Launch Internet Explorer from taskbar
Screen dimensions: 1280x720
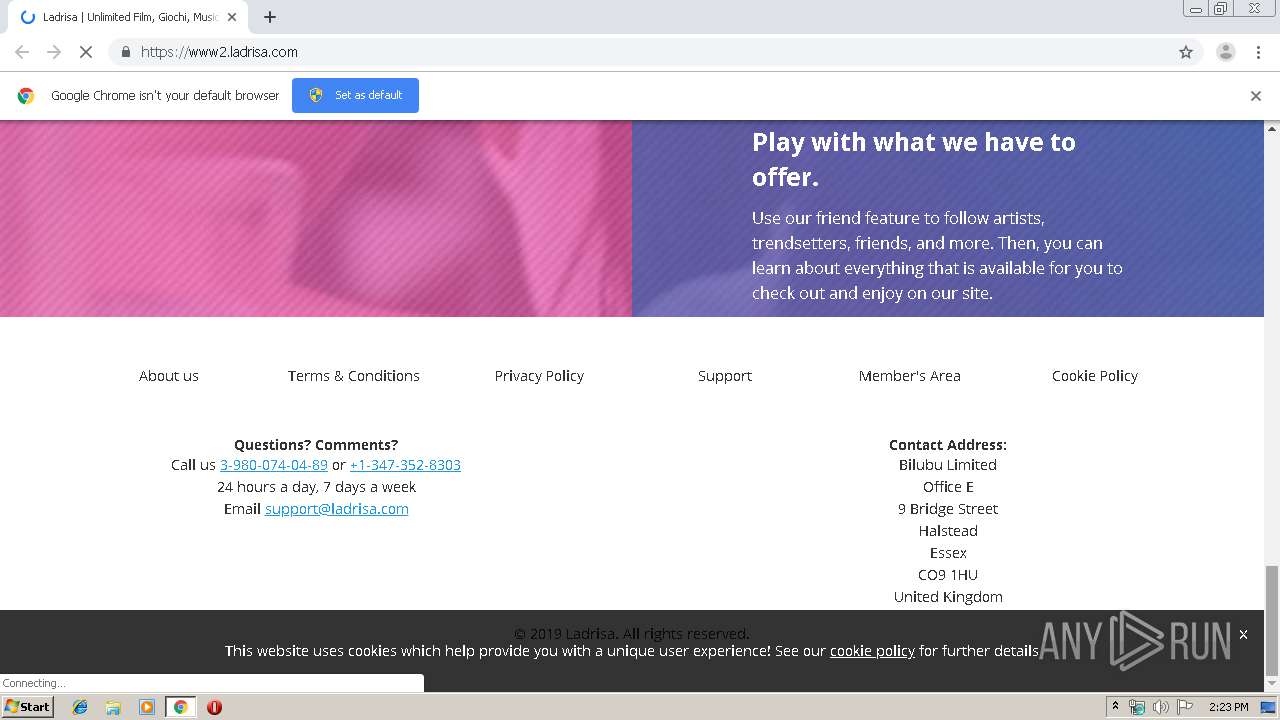pos(80,707)
